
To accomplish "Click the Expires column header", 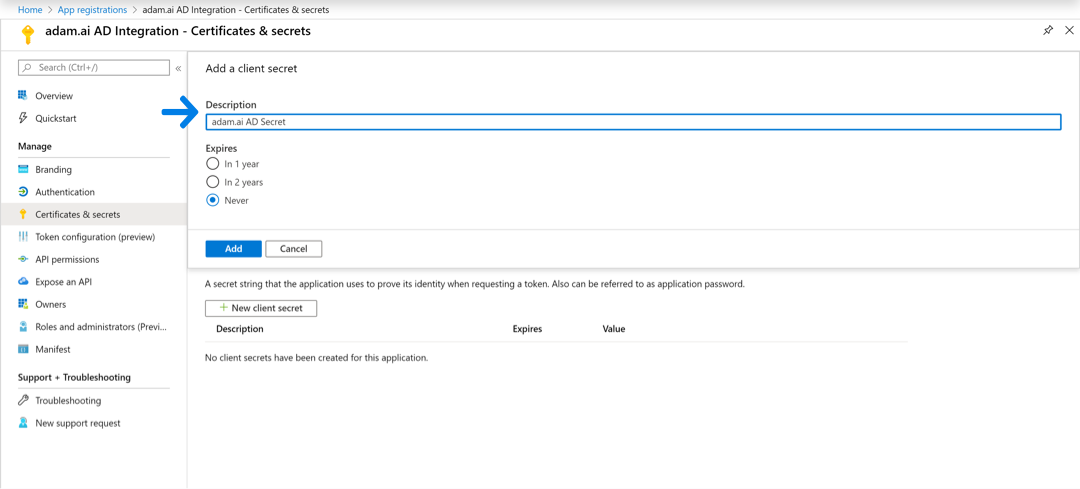I will coord(528,329).
